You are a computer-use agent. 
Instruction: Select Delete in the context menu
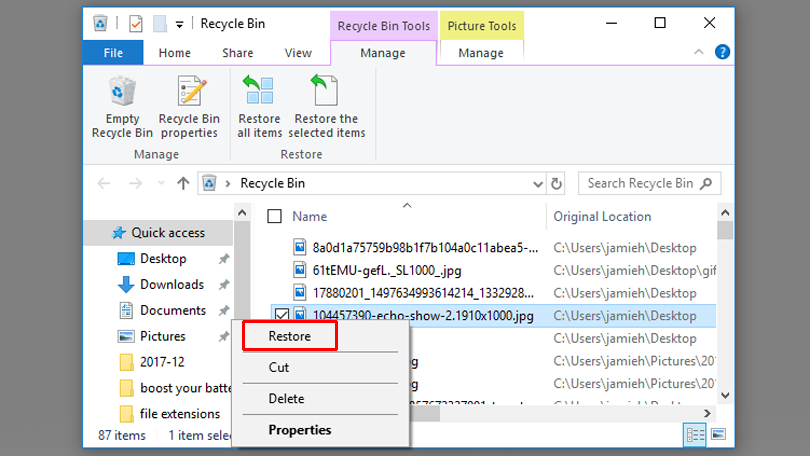coord(286,398)
